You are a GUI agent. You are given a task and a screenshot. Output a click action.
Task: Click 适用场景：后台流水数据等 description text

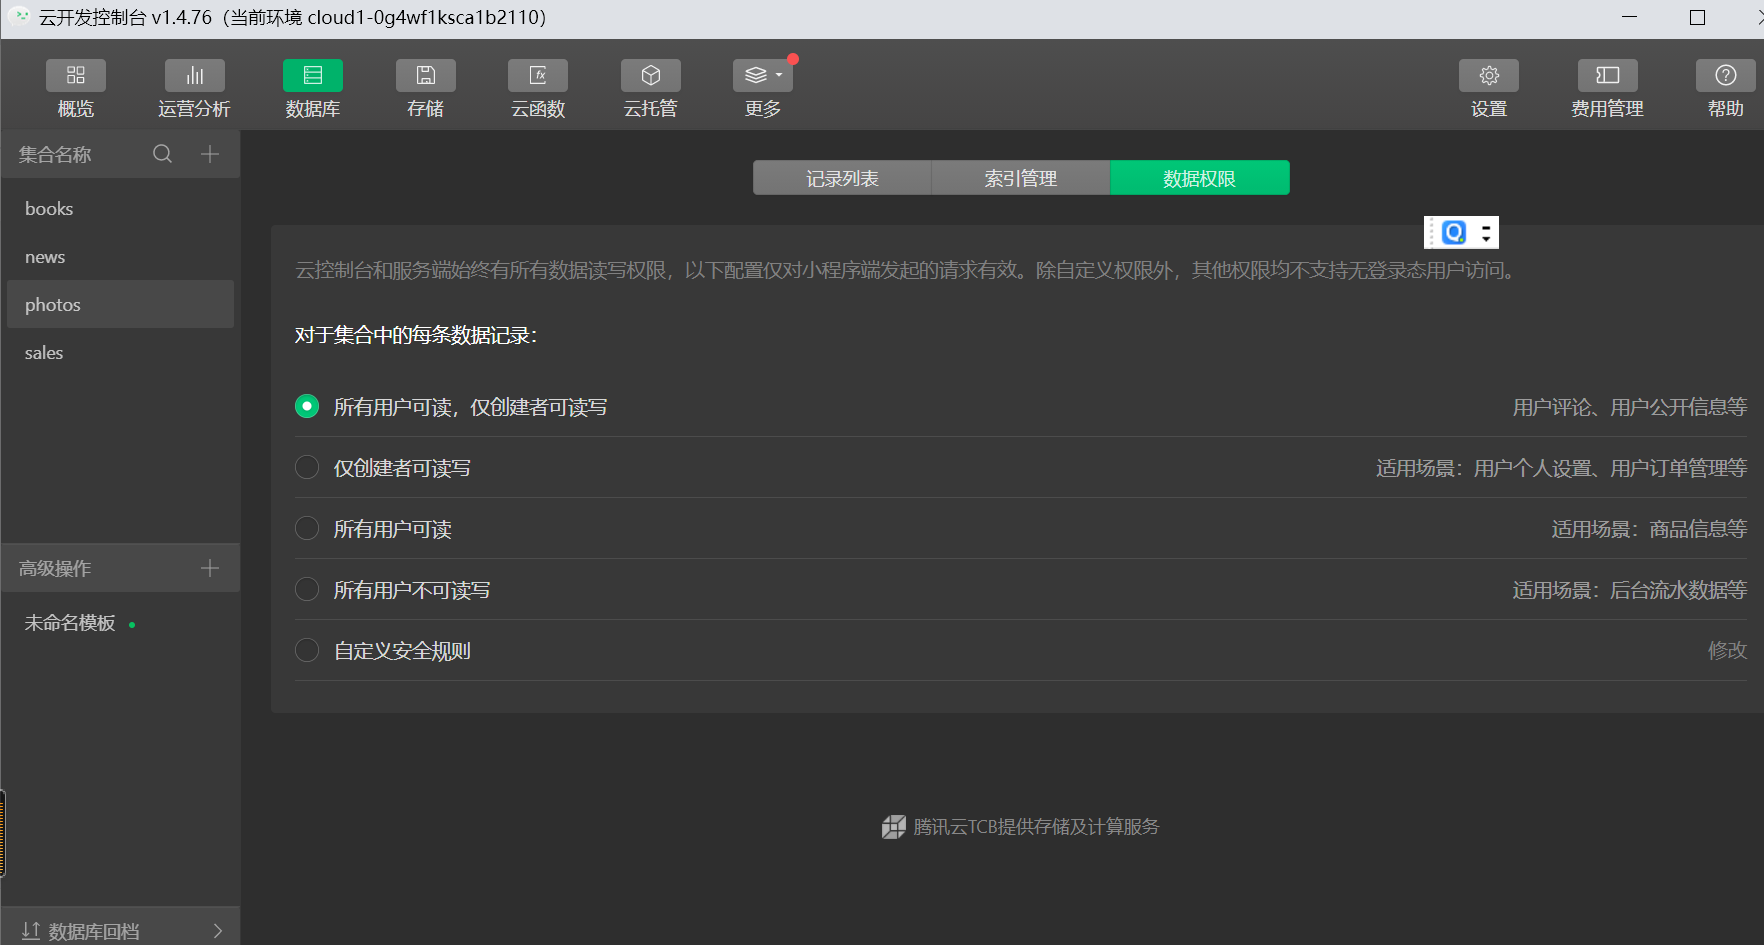(x=1630, y=590)
